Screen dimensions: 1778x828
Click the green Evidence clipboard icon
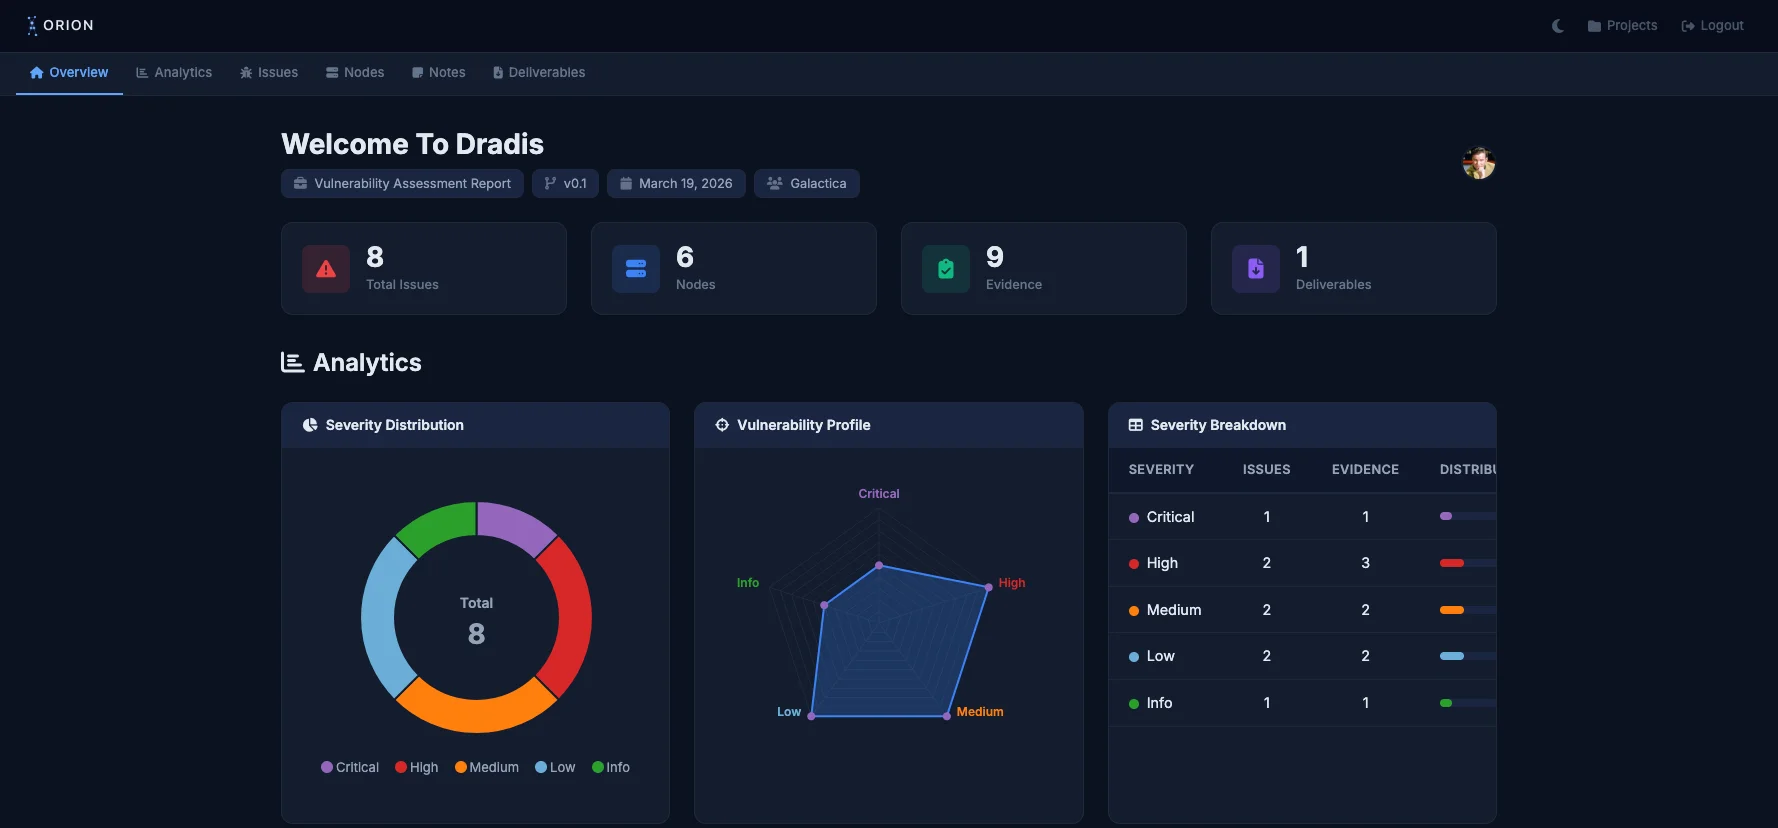click(946, 269)
